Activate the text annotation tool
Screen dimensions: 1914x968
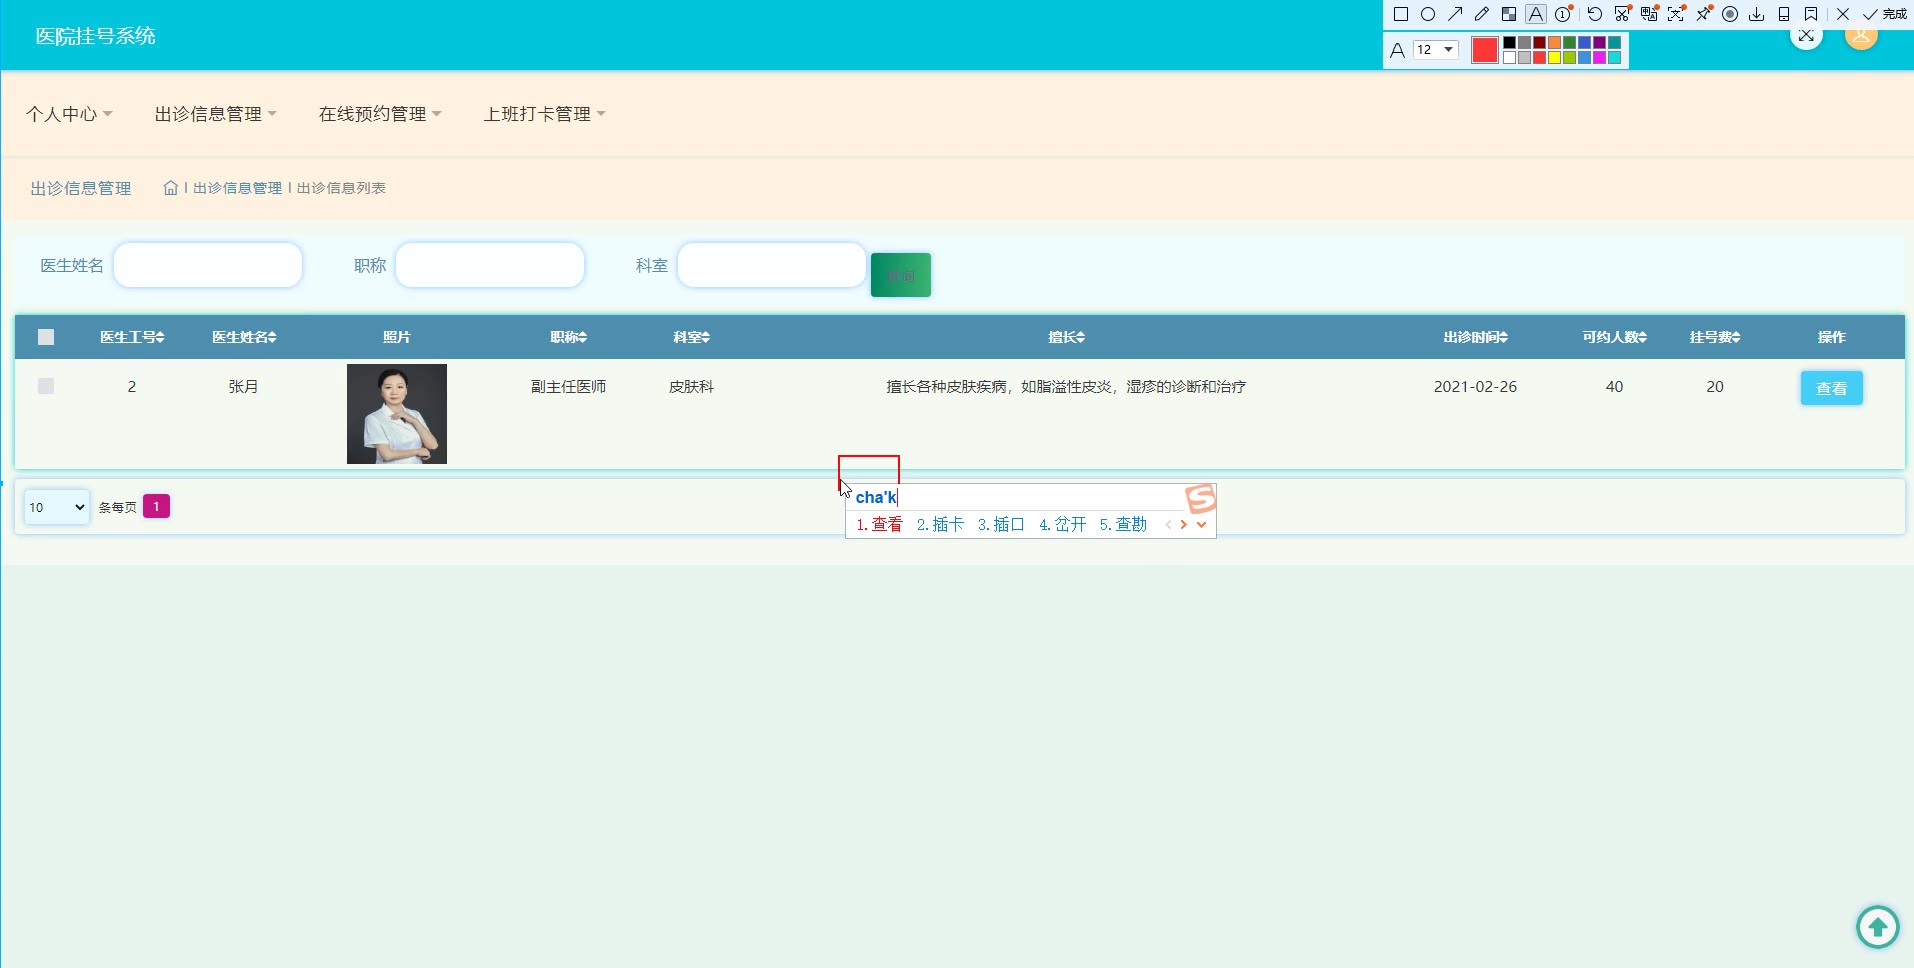1536,14
